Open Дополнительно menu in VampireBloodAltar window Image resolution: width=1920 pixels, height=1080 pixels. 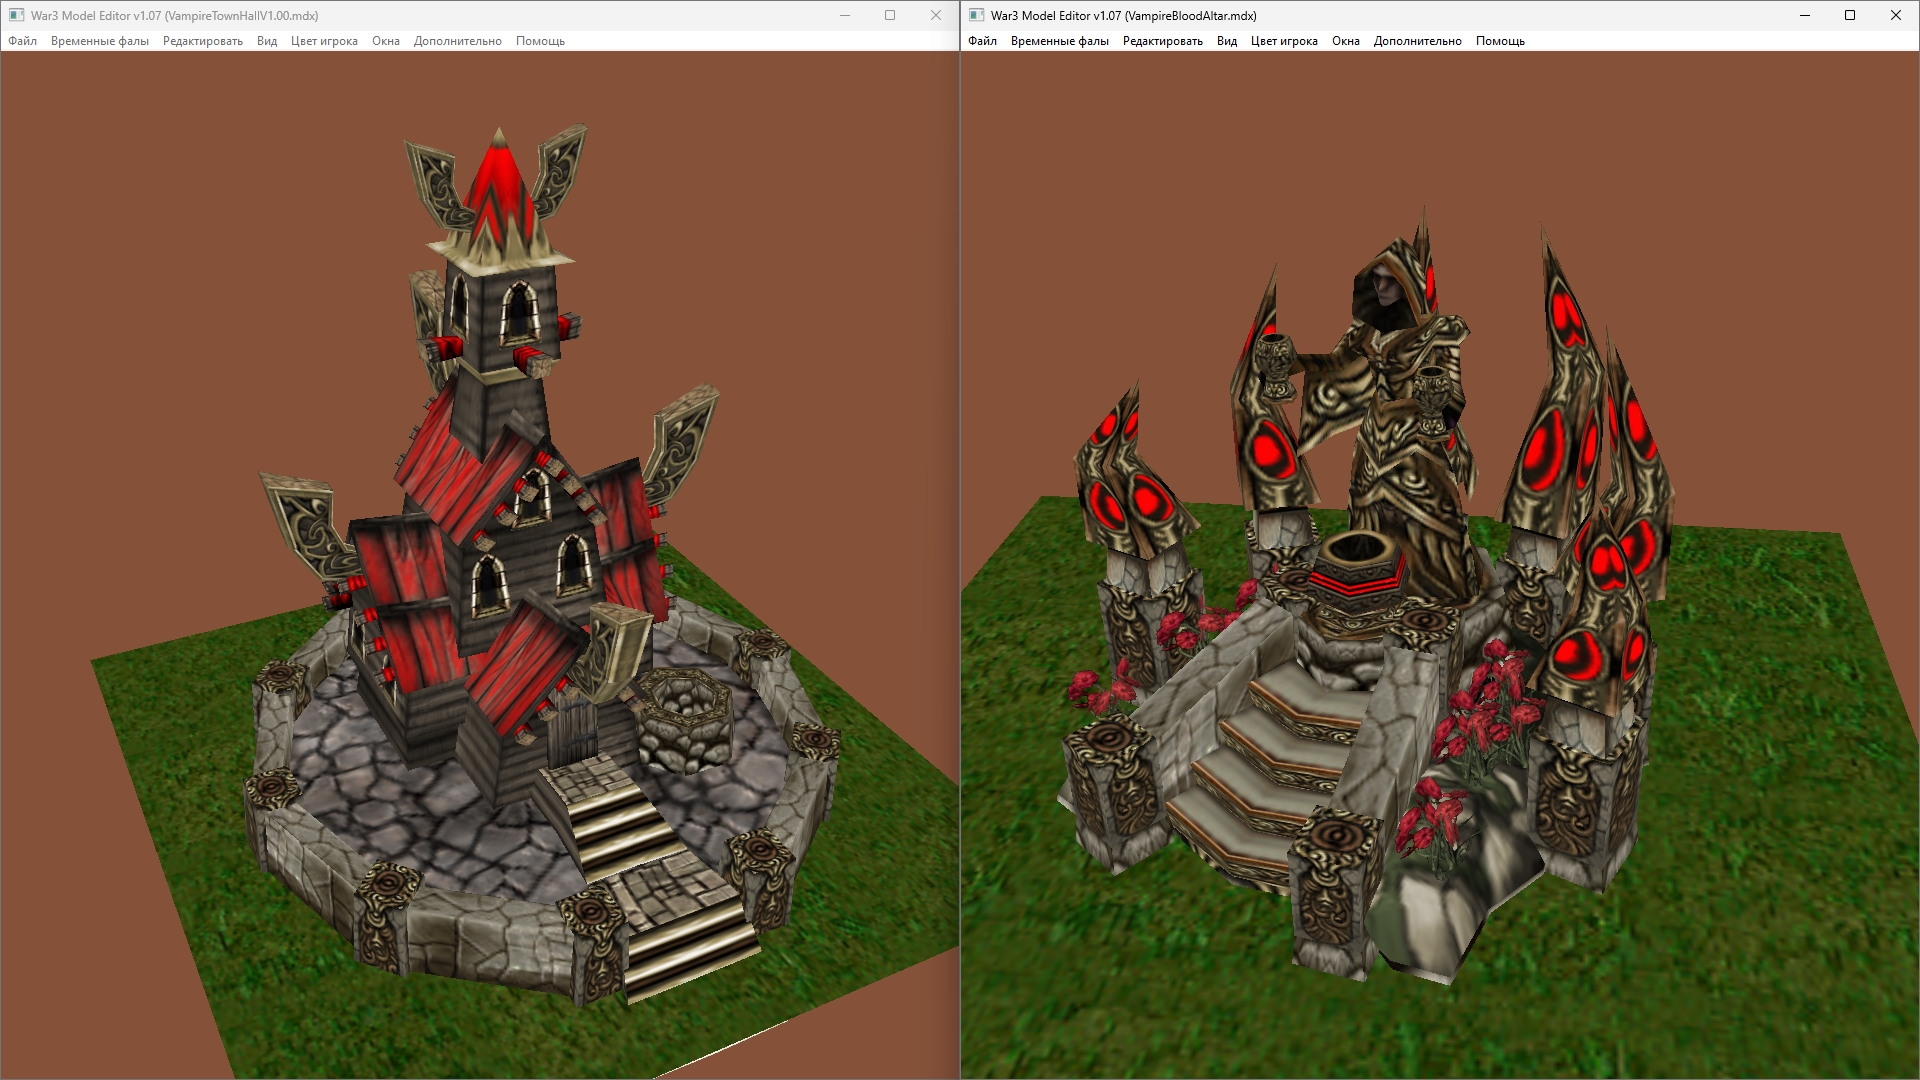click(x=1418, y=41)
